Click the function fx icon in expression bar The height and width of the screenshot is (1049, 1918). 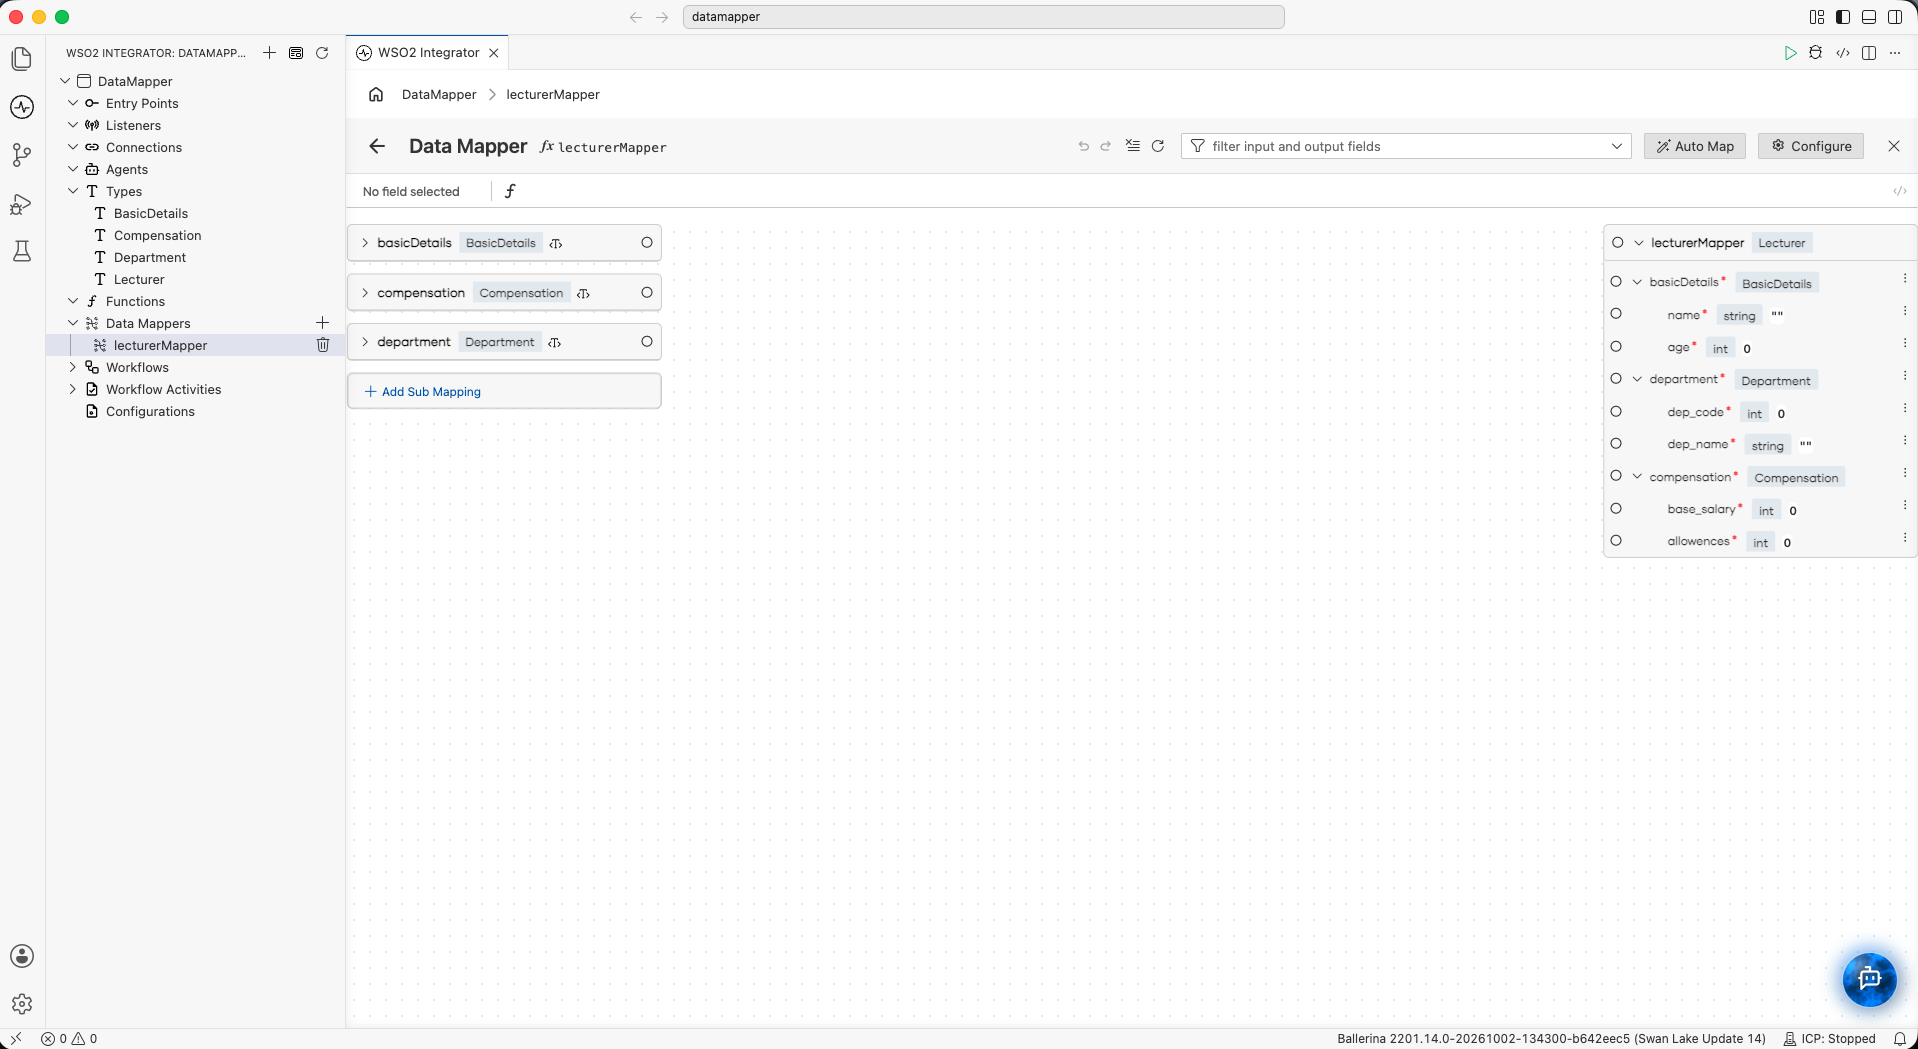(x=510, y=191)
